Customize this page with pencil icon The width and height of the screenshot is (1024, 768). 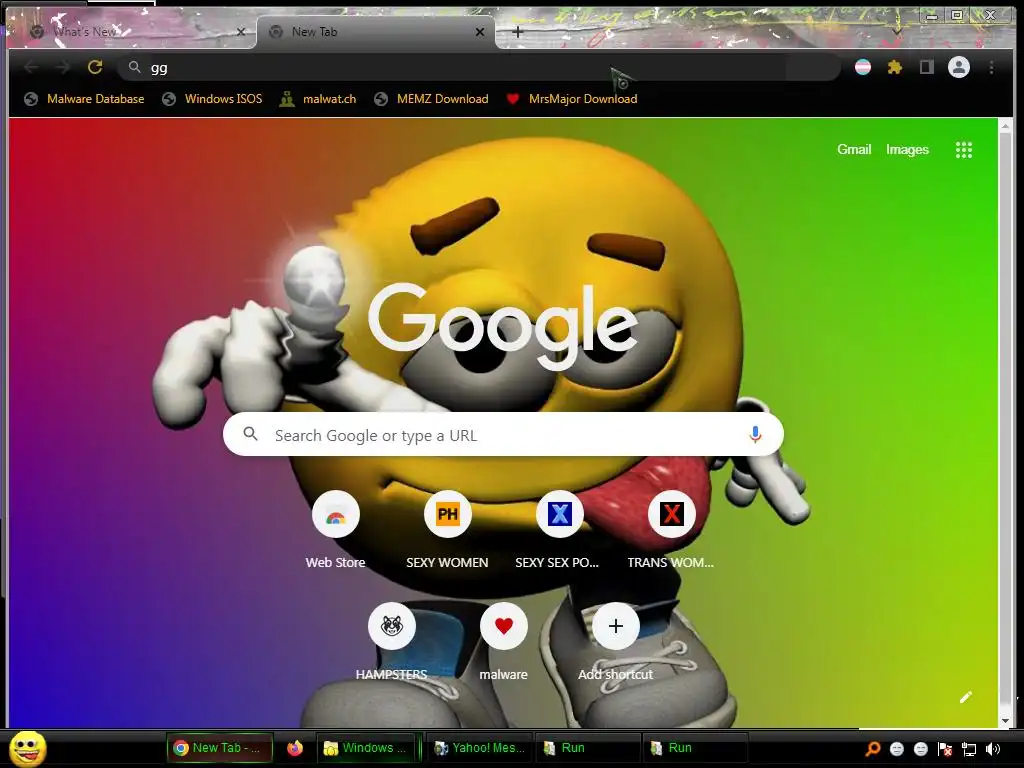(966, 697)
